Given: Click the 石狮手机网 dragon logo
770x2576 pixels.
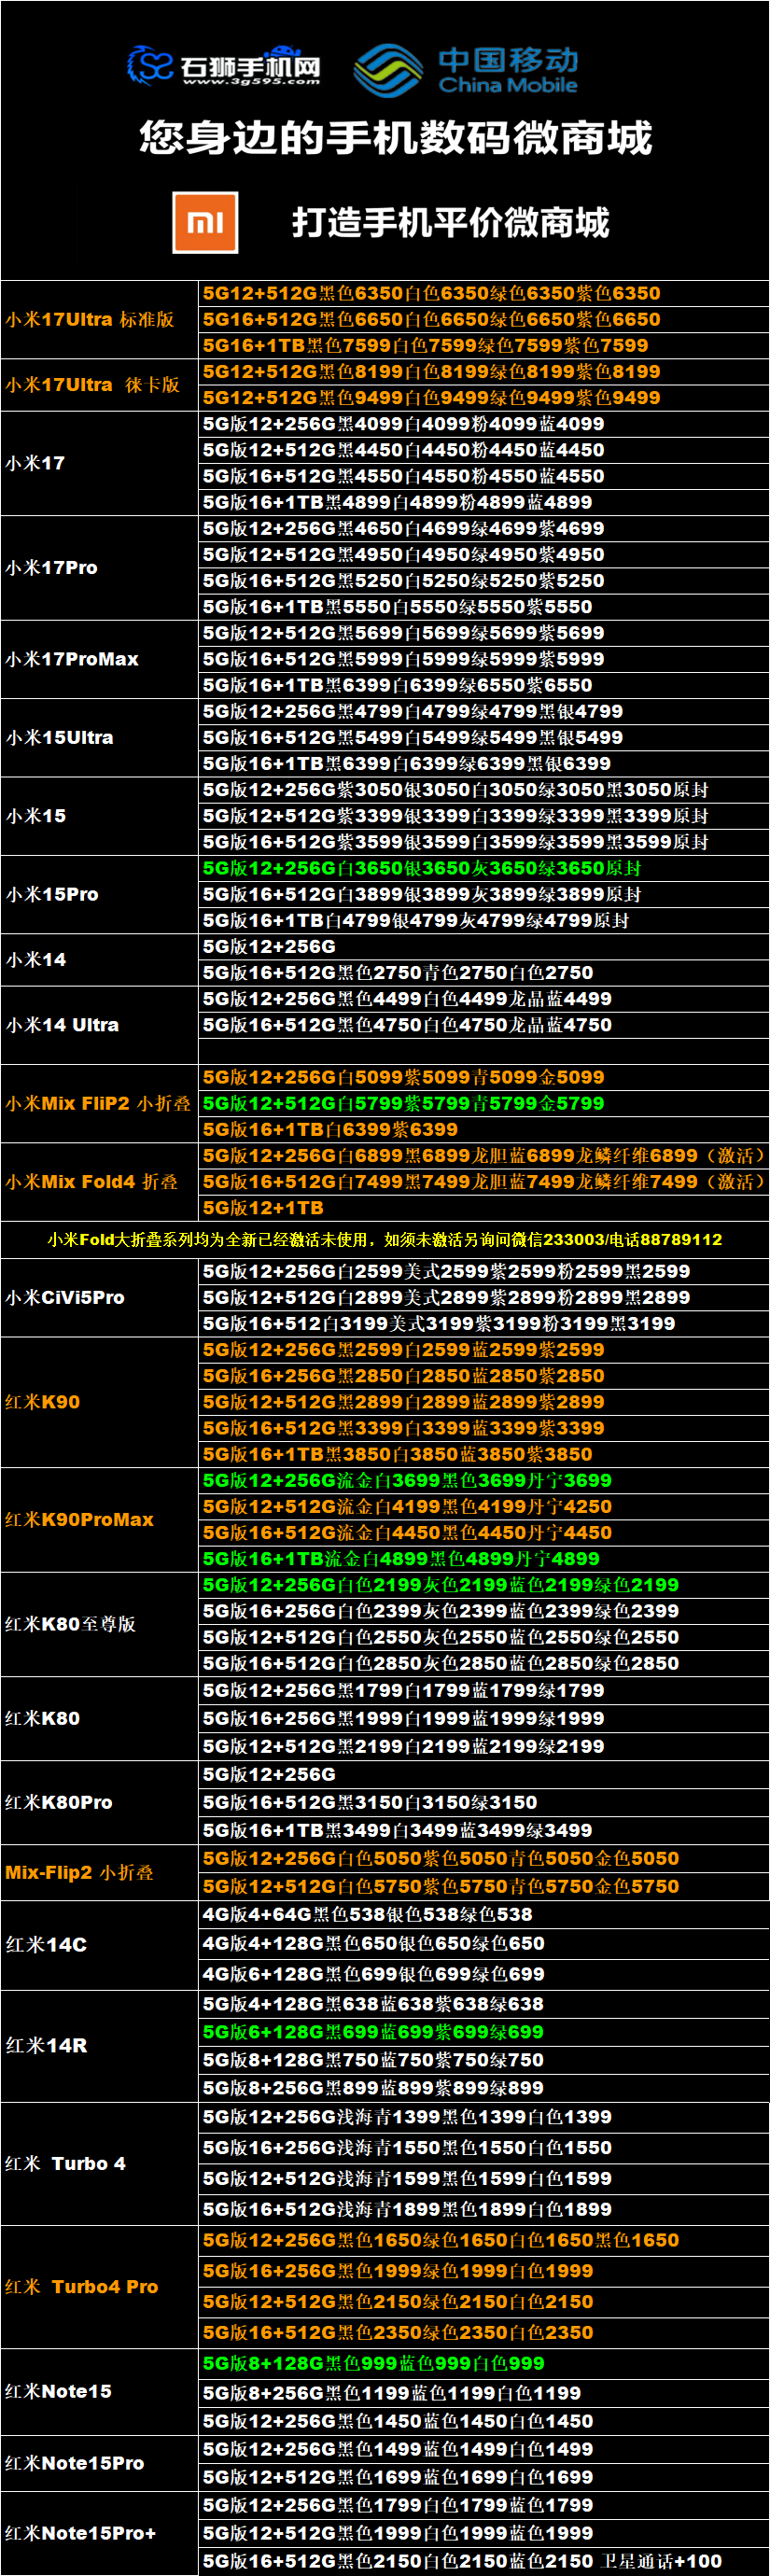Looking at the screenshot, I should click(x=151, y=66).
